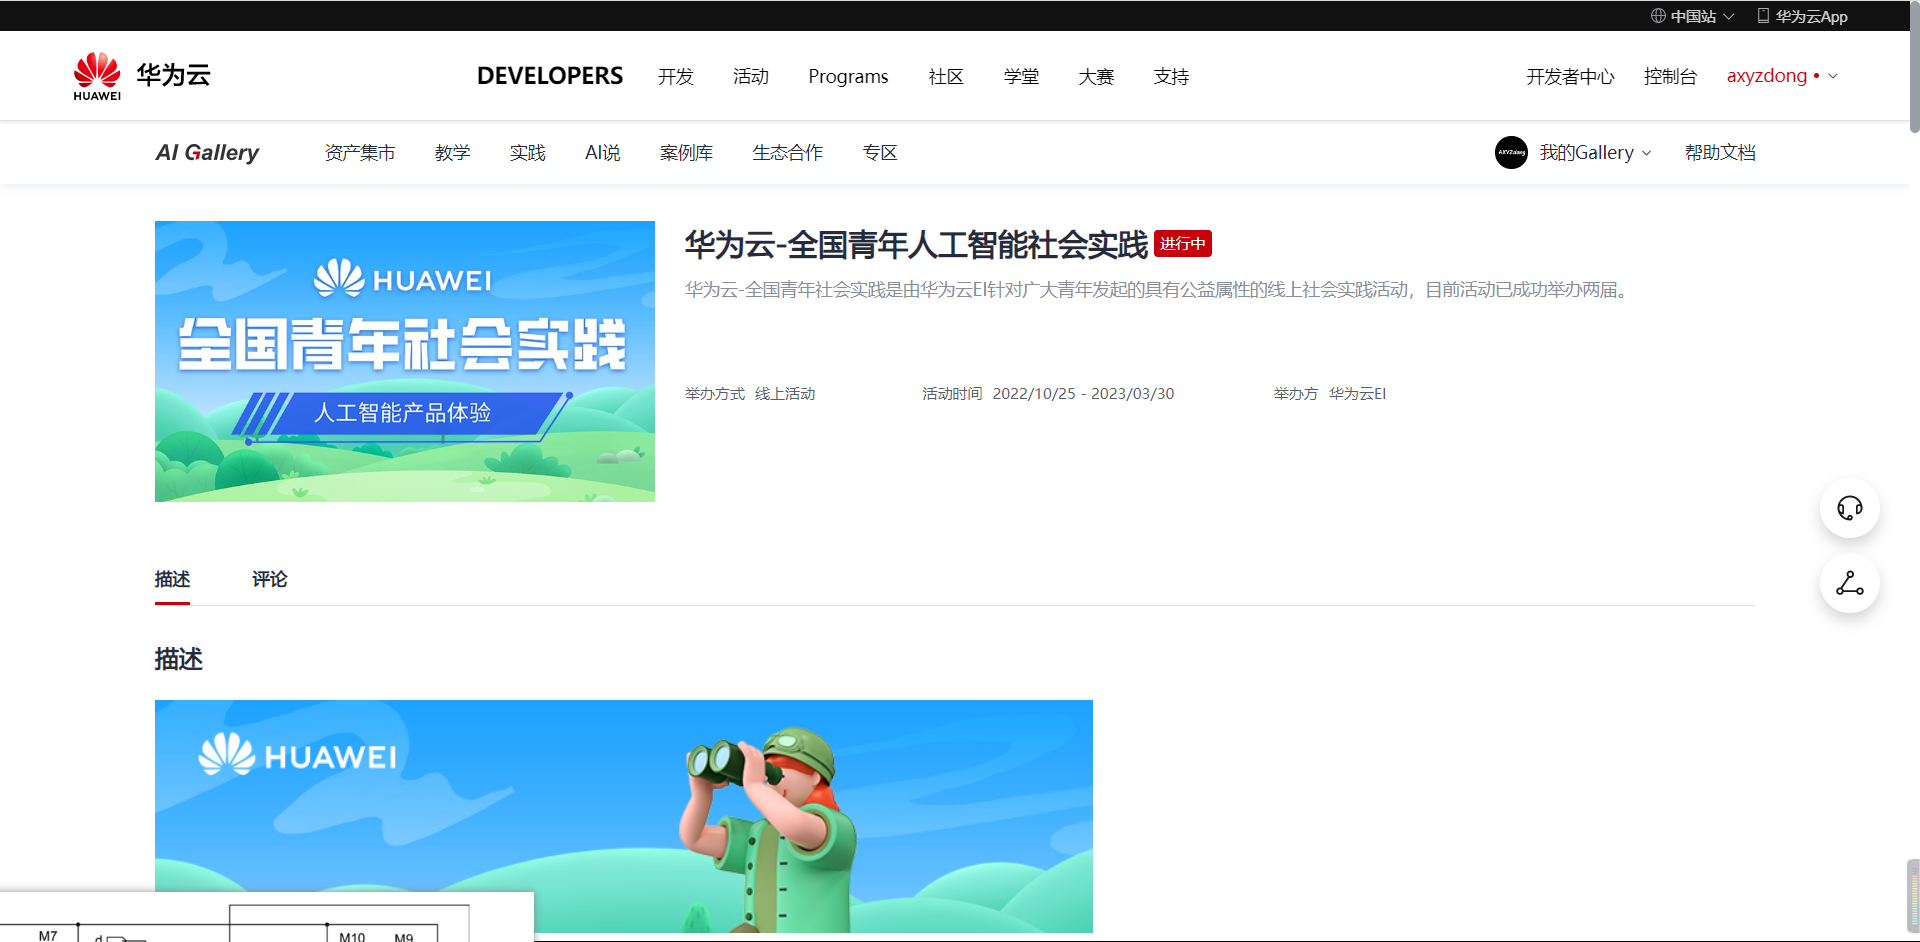Open the customer service headset icon
The image size is (1920, 942).
click(1849, 508)
